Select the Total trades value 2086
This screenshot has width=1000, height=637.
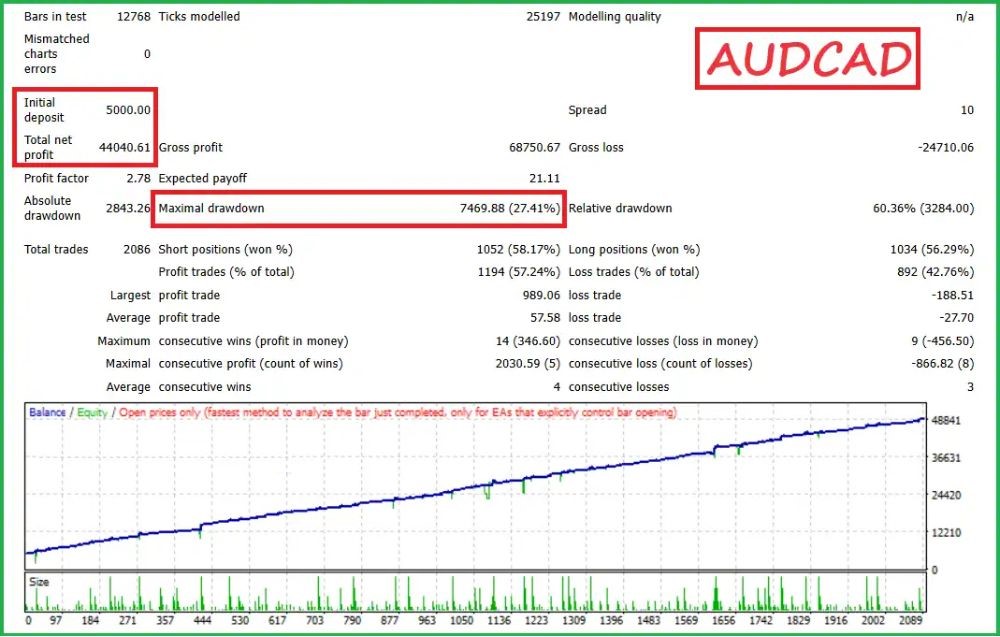133,250
